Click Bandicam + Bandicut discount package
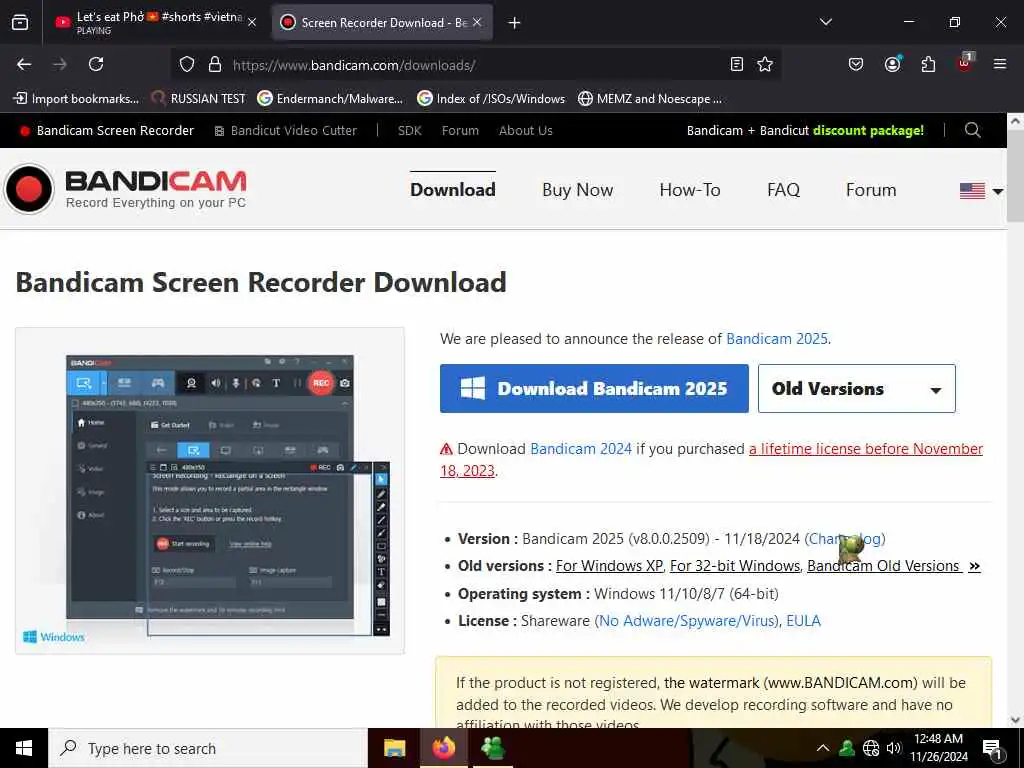The image size is (1024, 768). [x=805, y=131]
